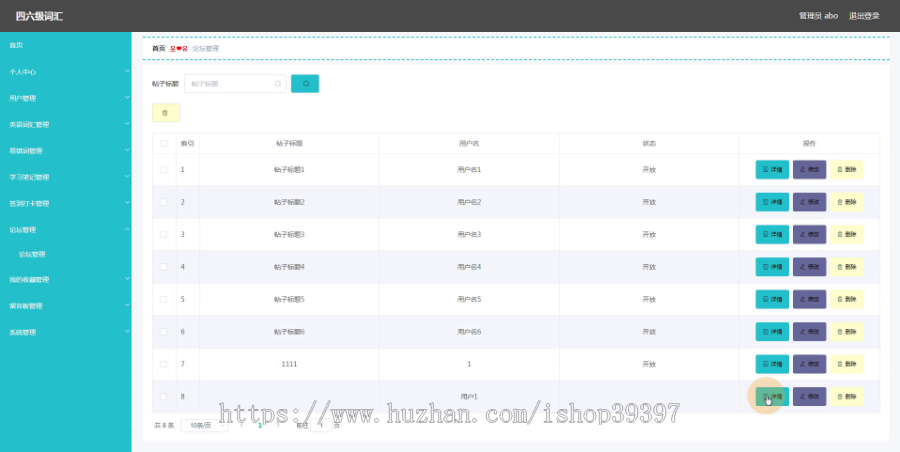Click 首页 in the breadcrumb
Image resolution: width=900 pixels, height=452 pixels.
[158, 49]
